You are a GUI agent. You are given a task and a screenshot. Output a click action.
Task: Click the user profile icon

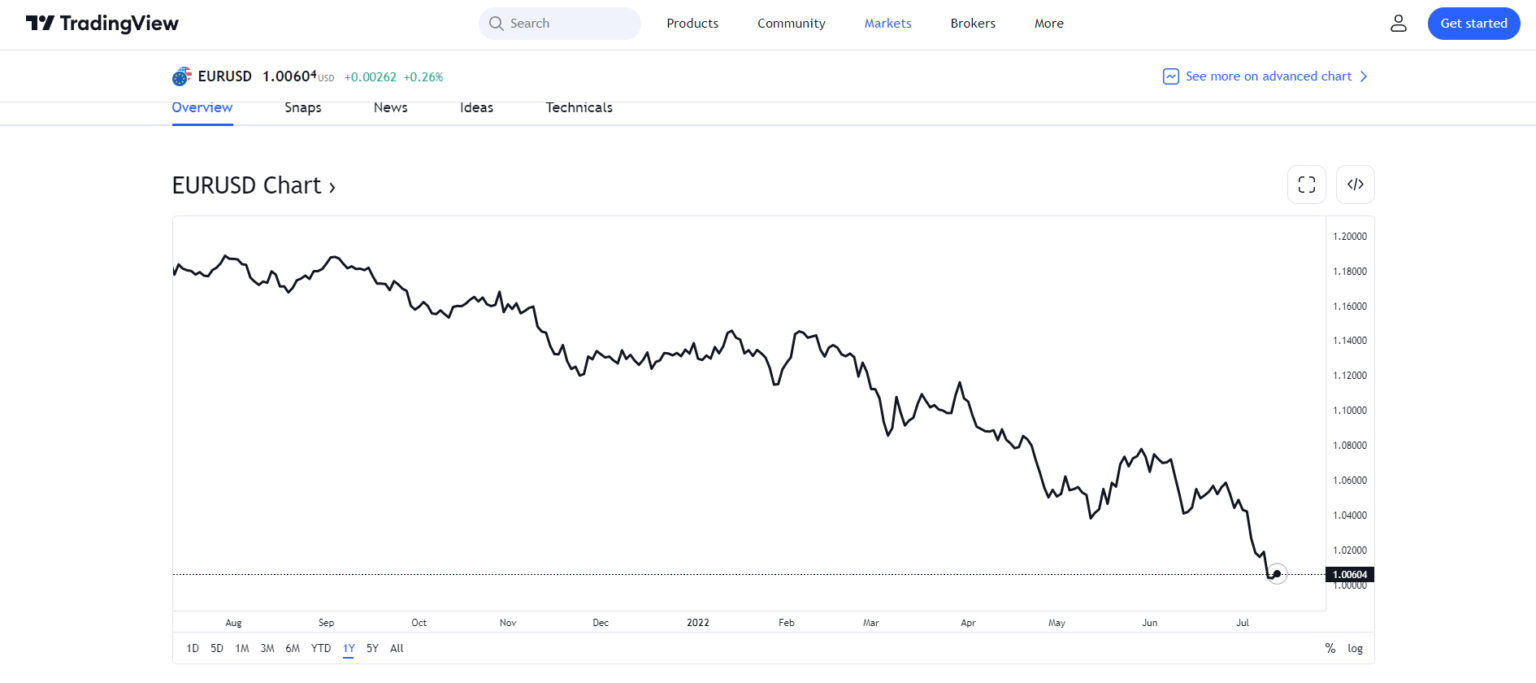(x=1398, y=23)
